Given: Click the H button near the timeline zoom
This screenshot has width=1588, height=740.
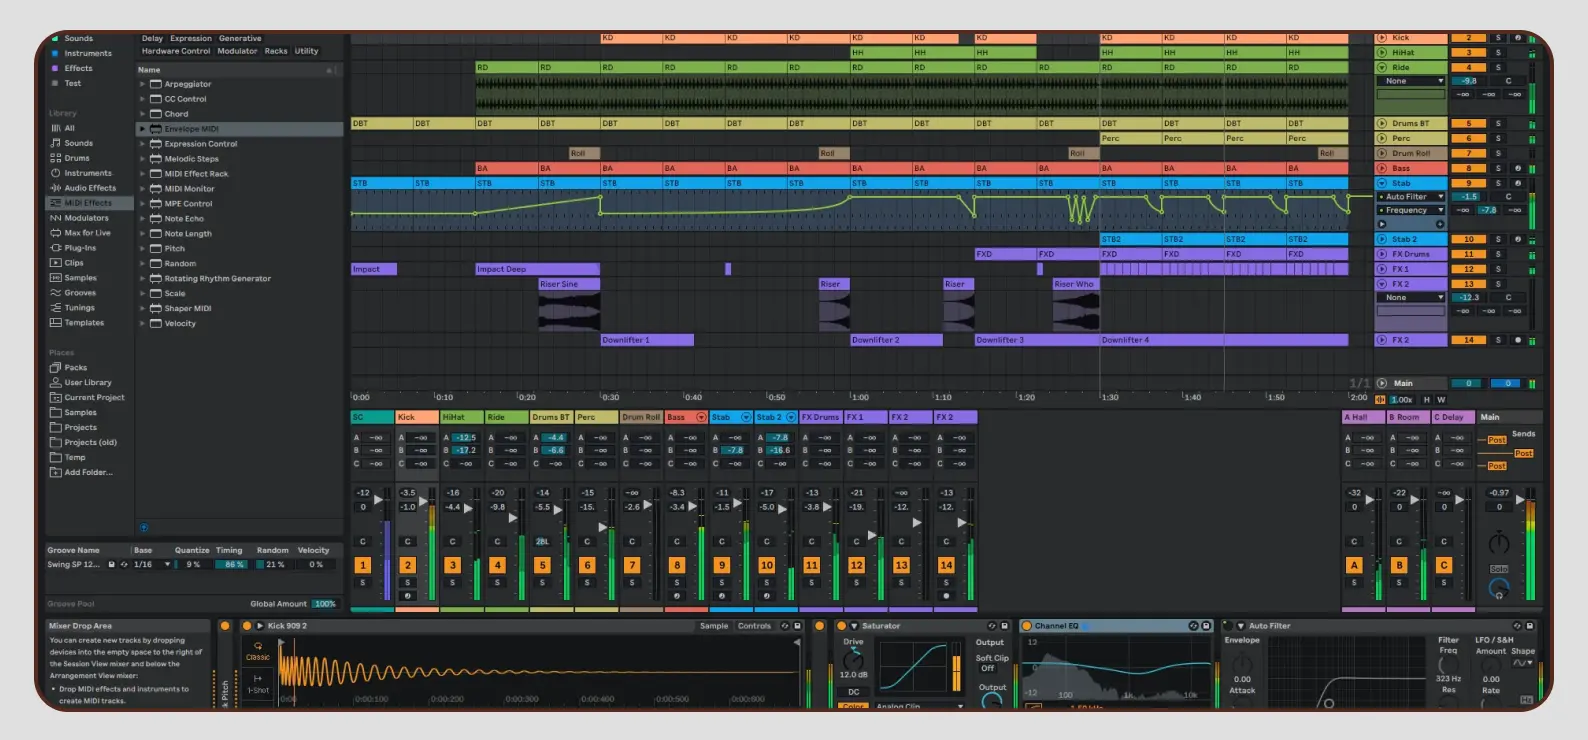Looking at the screenshot, I should [1427, 399].
